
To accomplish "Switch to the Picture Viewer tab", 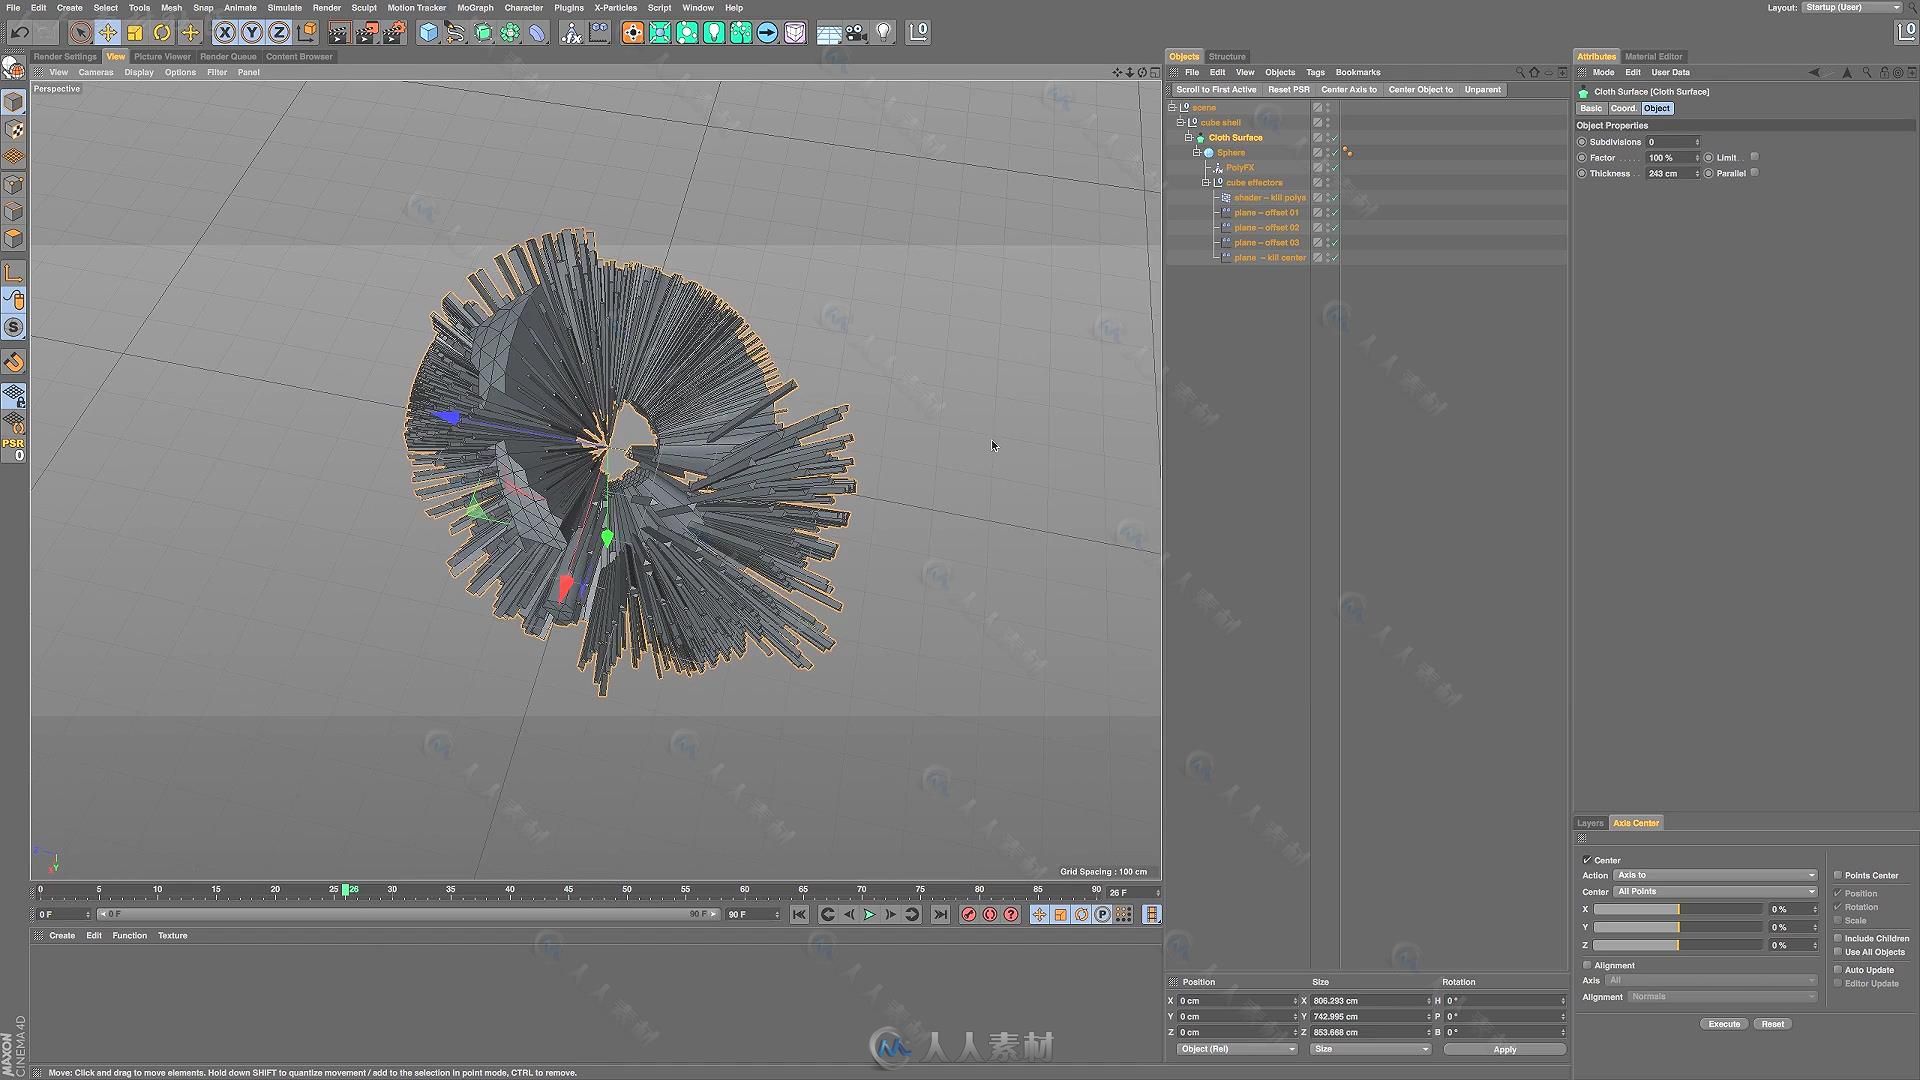I will 162,56.
